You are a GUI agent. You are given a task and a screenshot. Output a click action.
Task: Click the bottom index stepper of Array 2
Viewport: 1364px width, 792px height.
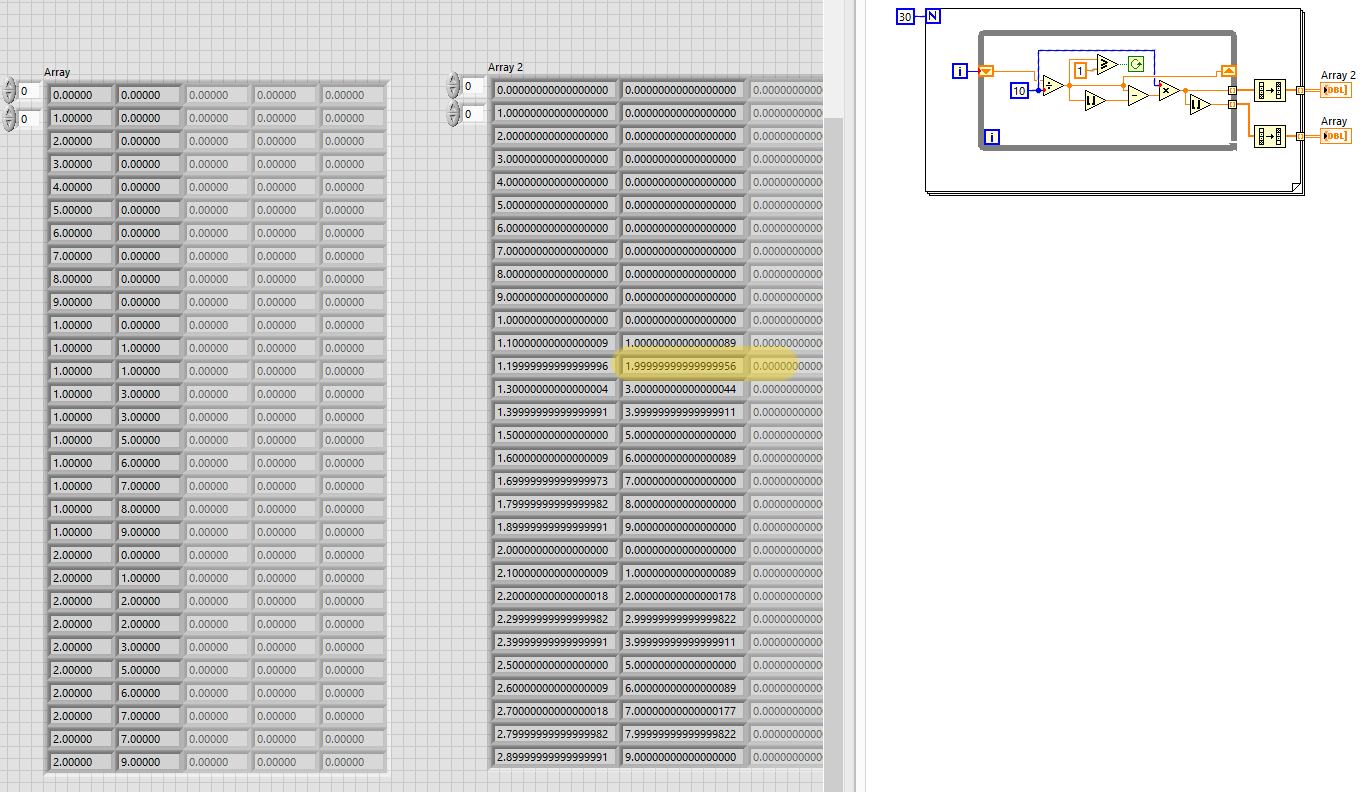click(x=453, y=114)
